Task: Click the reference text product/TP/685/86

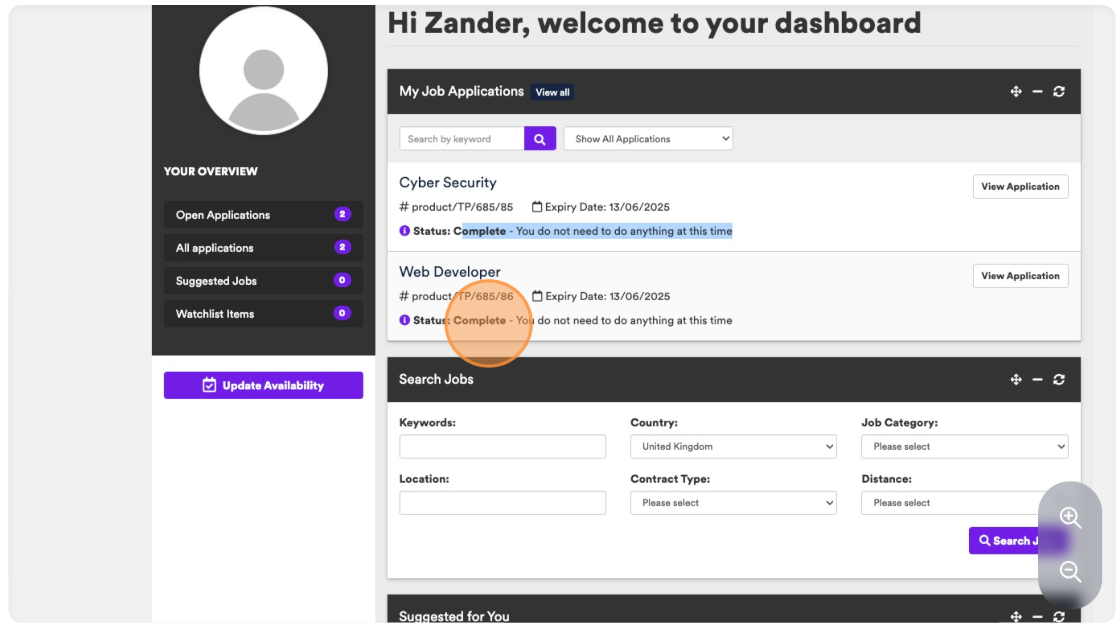Action: pyautogui.click(x=462, y=296)
